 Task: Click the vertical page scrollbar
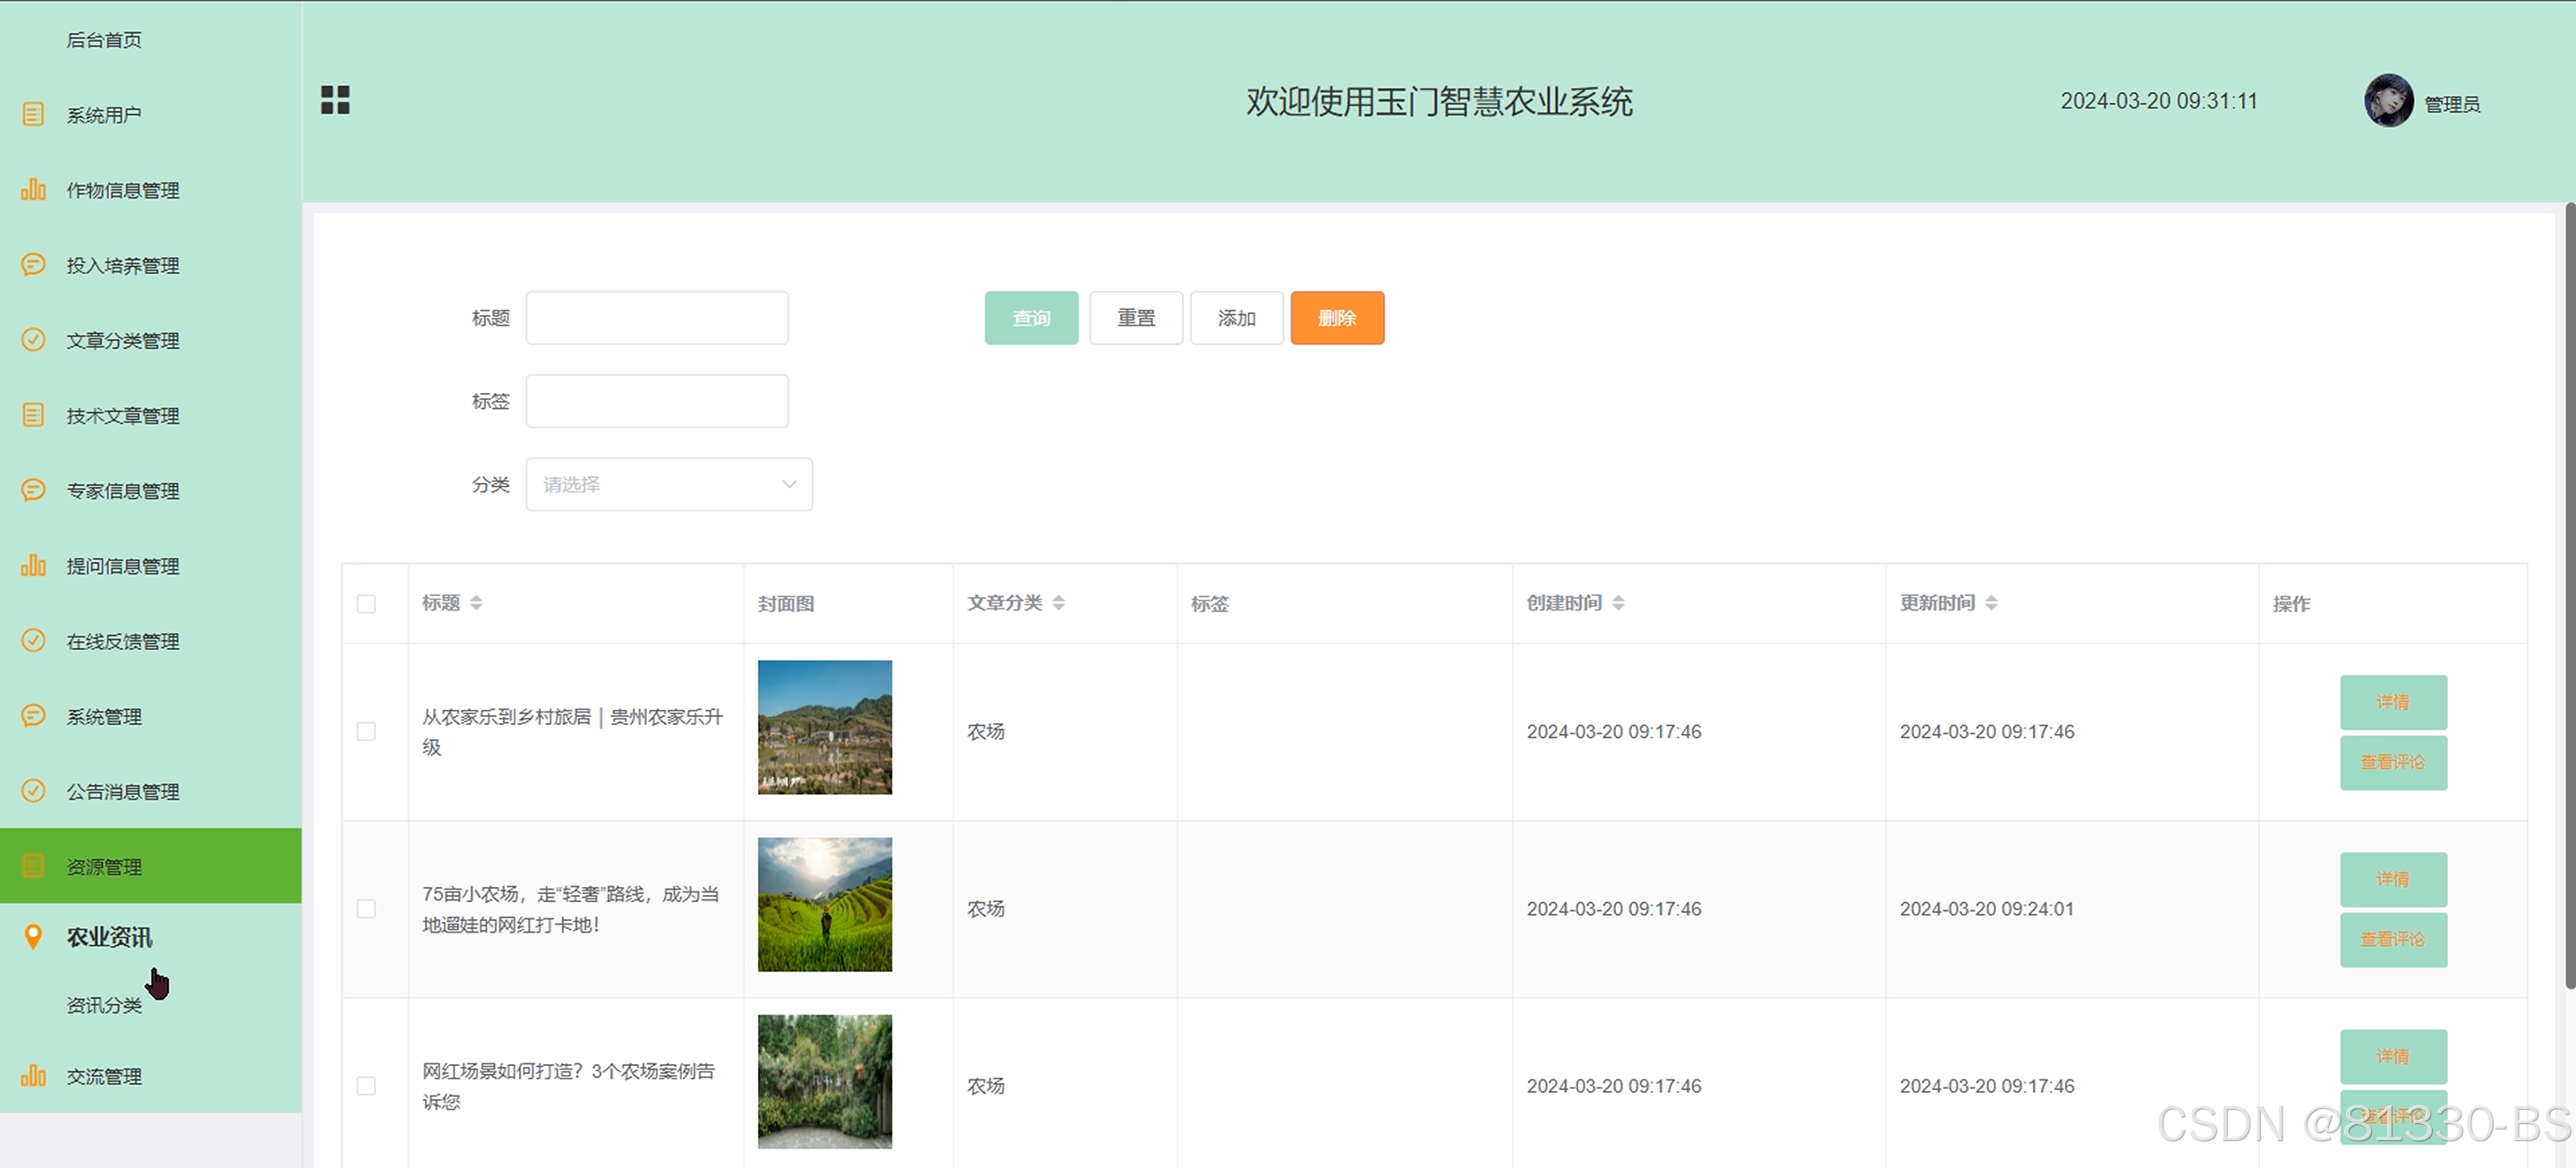point(2569,600)
